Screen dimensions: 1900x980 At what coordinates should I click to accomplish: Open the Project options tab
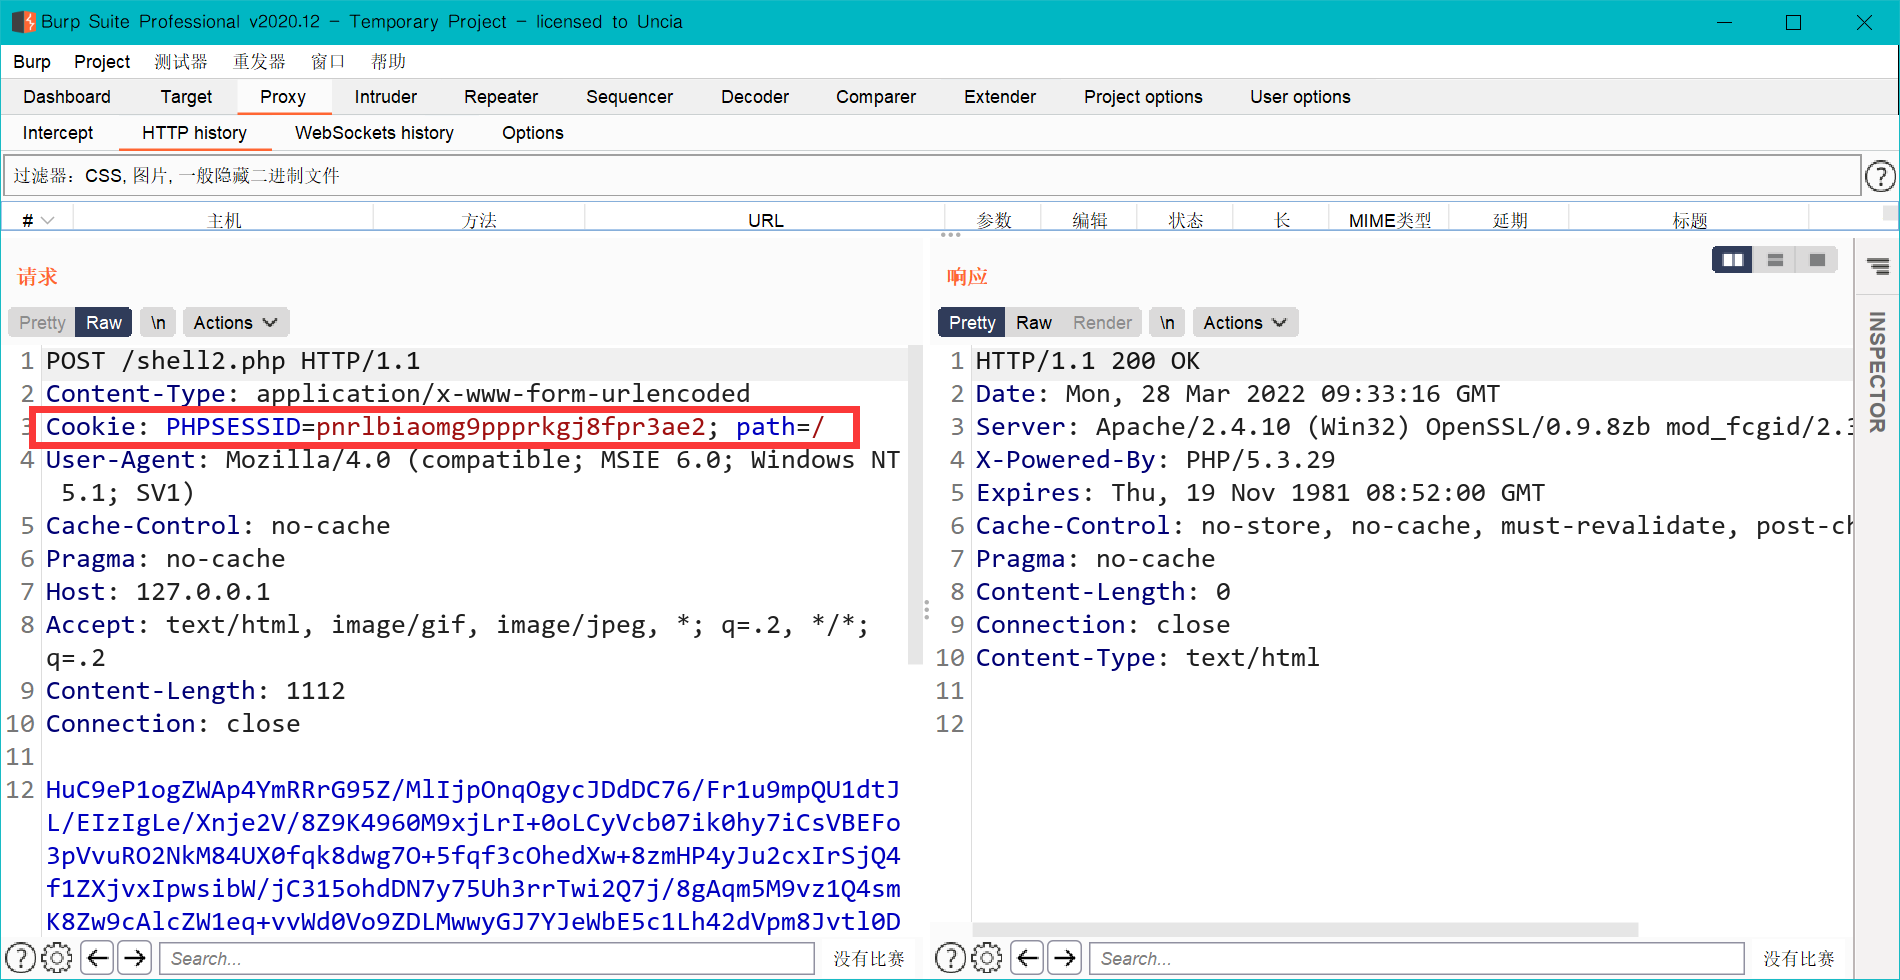tap(1143, 97)
